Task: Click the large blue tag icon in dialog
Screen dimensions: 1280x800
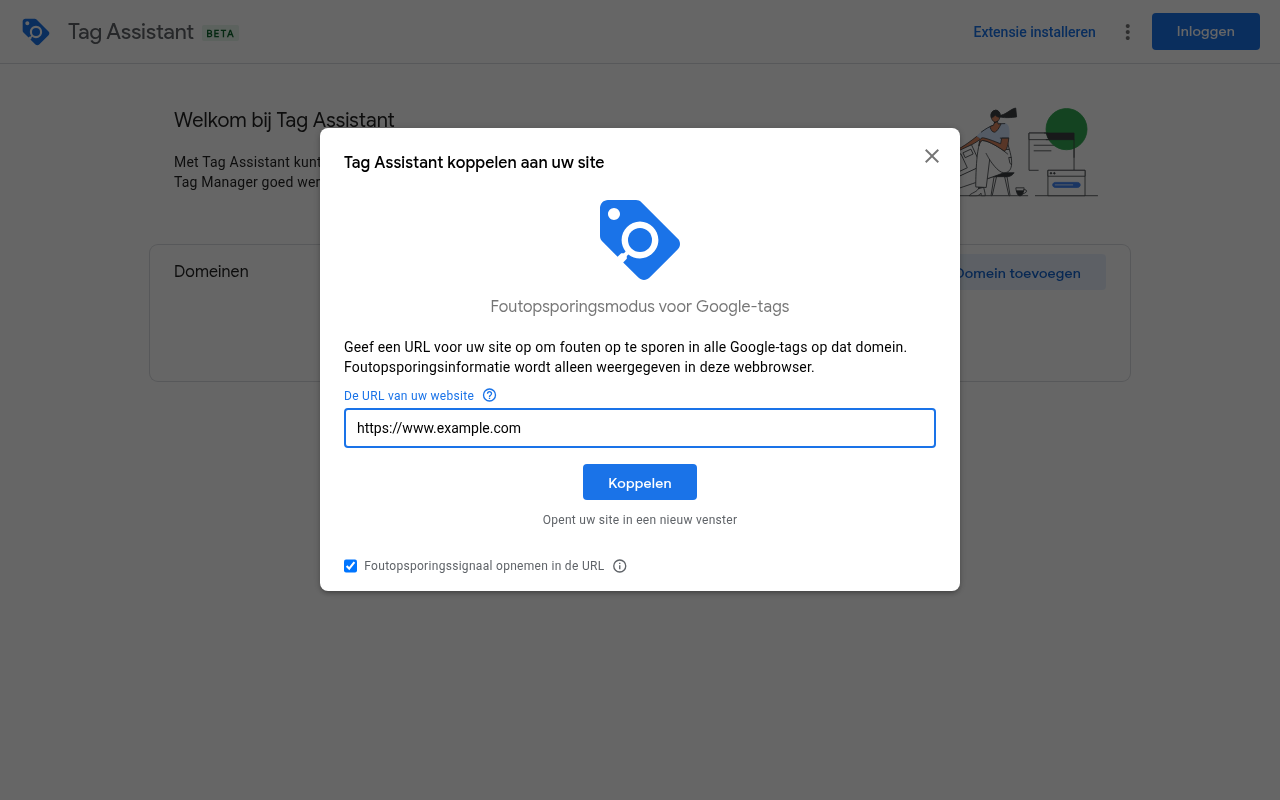Action: (x=640, y=240)
